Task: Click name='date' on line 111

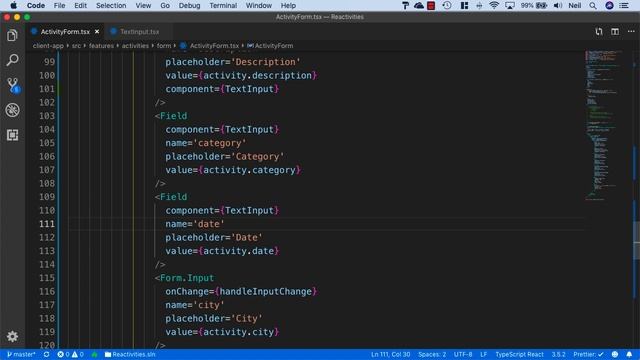Action: point(195,224)
